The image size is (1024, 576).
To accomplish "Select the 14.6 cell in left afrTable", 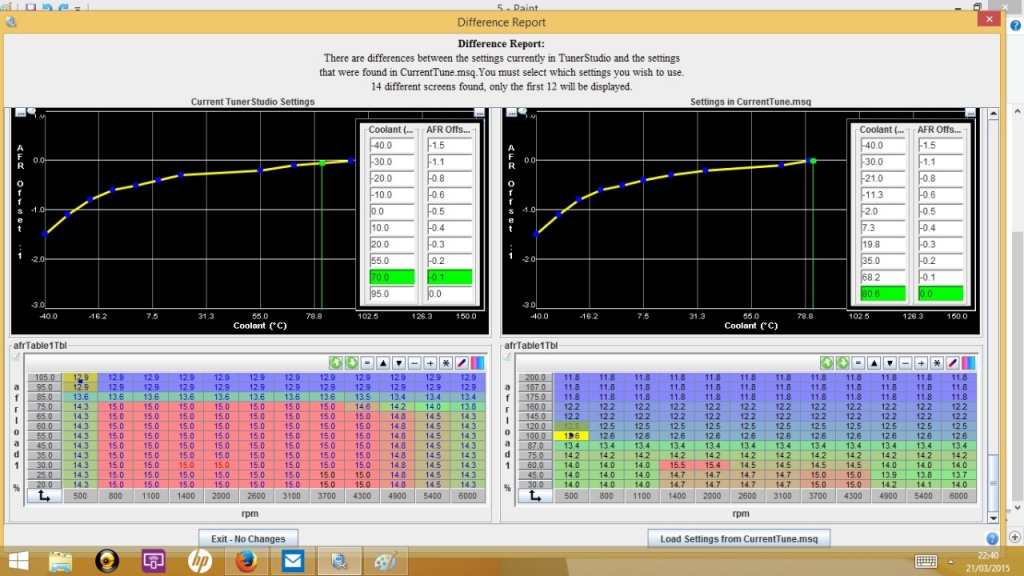I will 362,406.
